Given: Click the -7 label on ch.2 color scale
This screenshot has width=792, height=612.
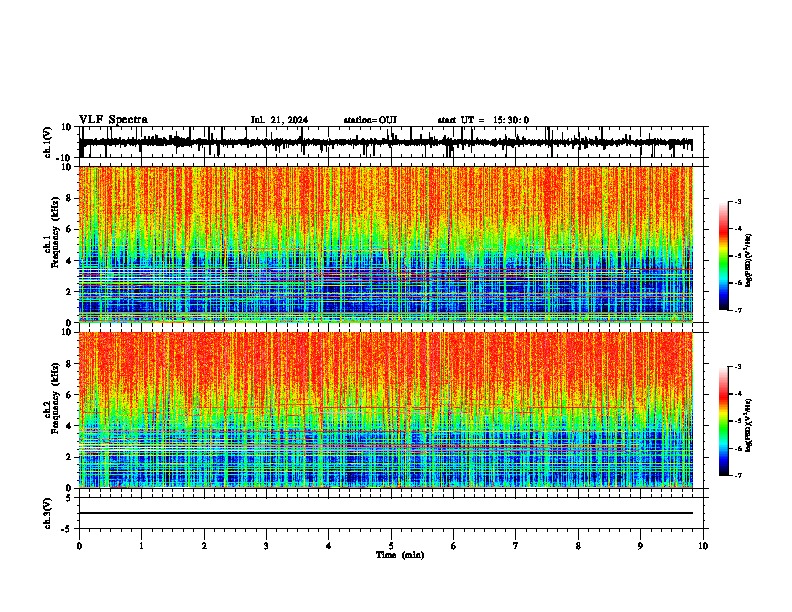Looking at the screenshot, I should [737, 475].
